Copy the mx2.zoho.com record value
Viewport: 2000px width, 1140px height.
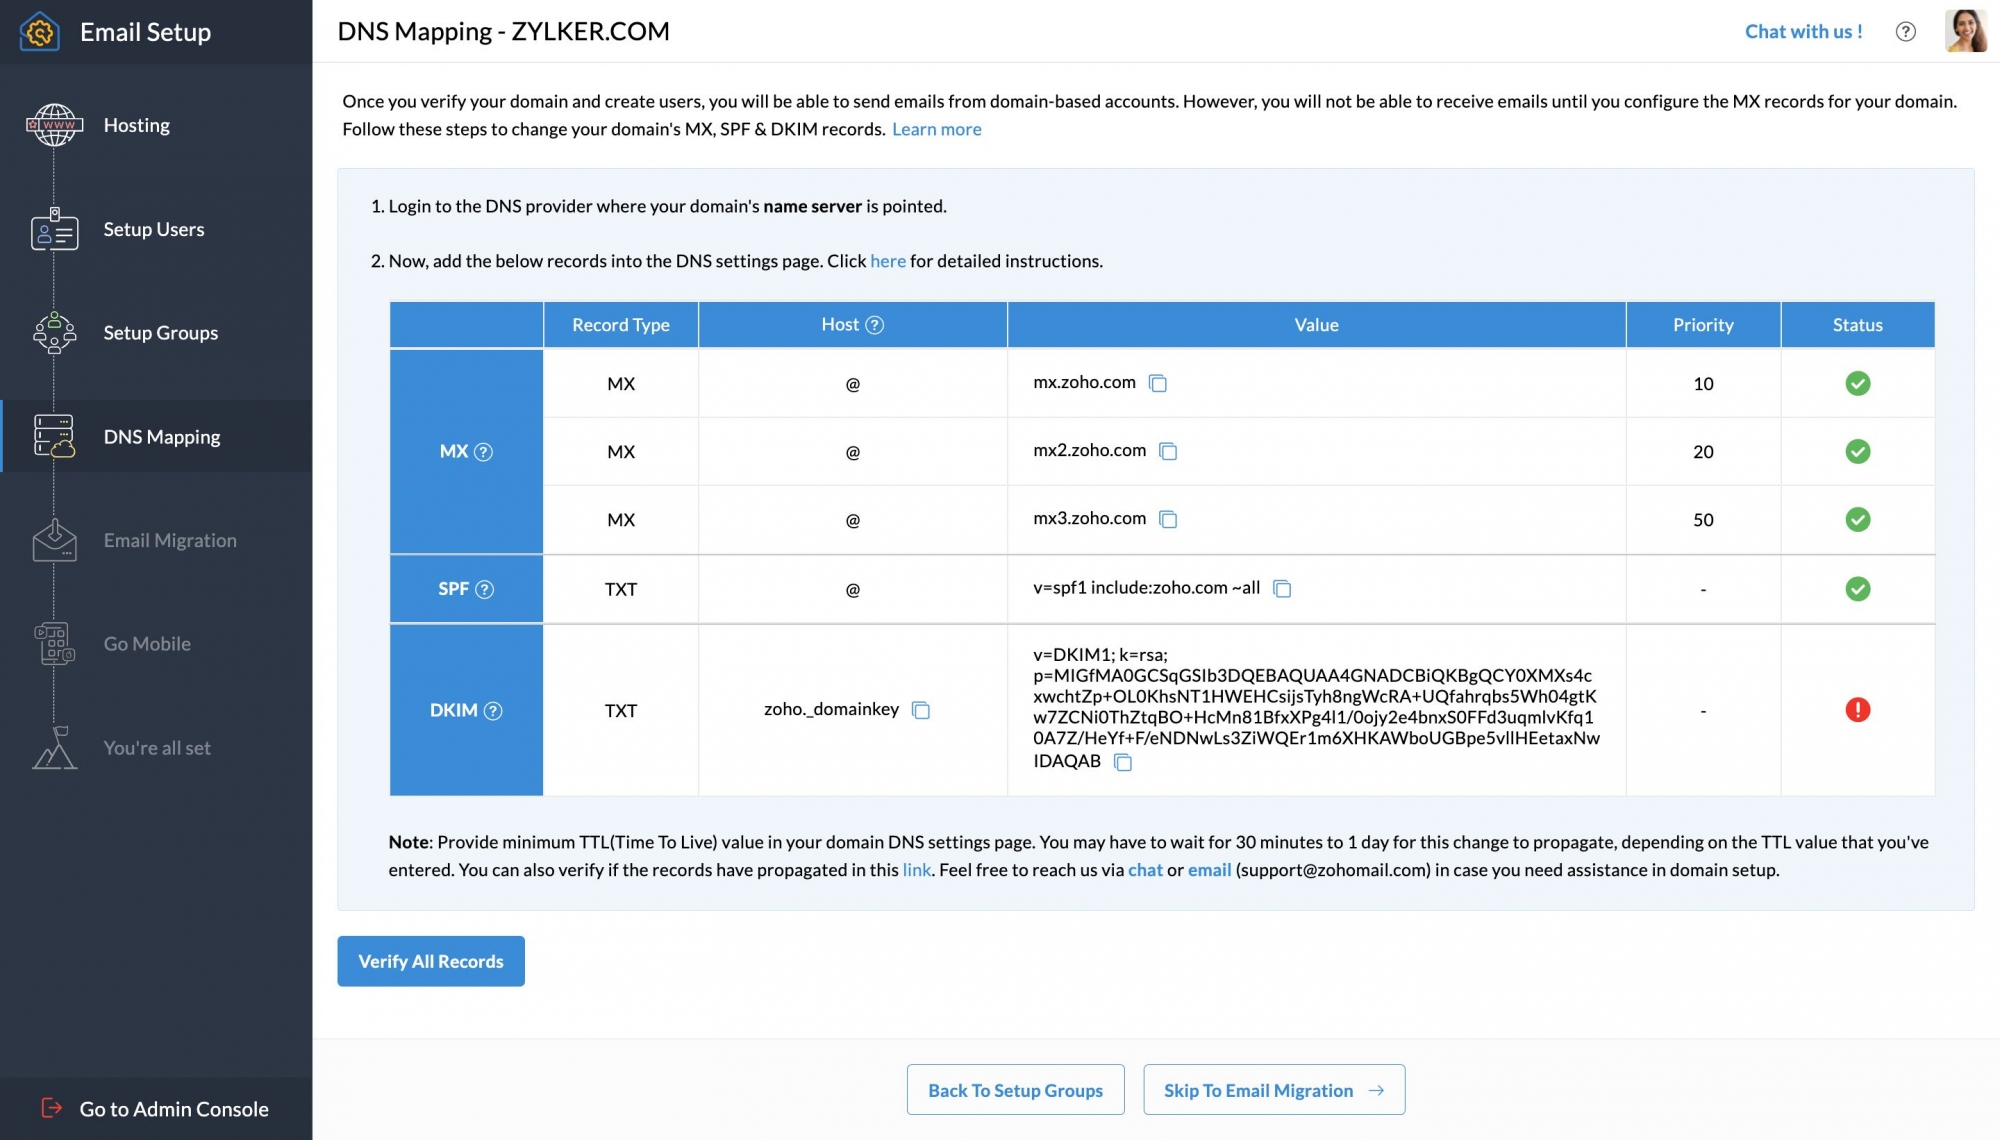(1168, 451)
